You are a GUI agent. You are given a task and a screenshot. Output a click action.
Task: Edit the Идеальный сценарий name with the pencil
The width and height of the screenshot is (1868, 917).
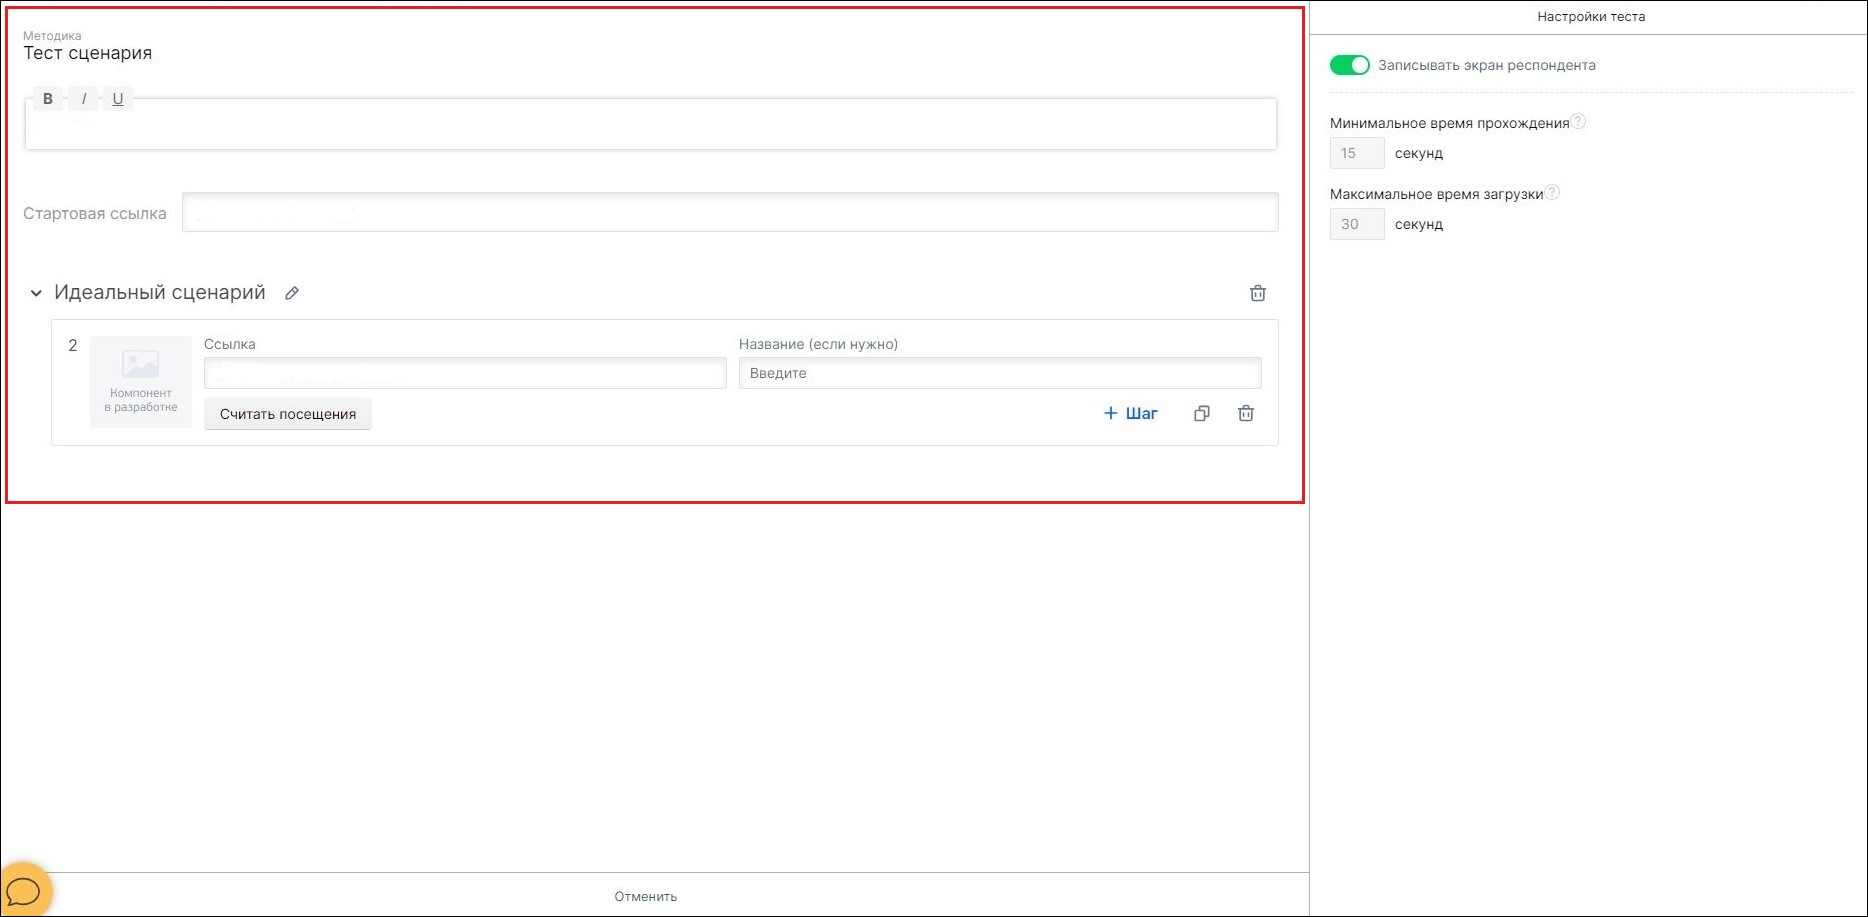point(292,293)
